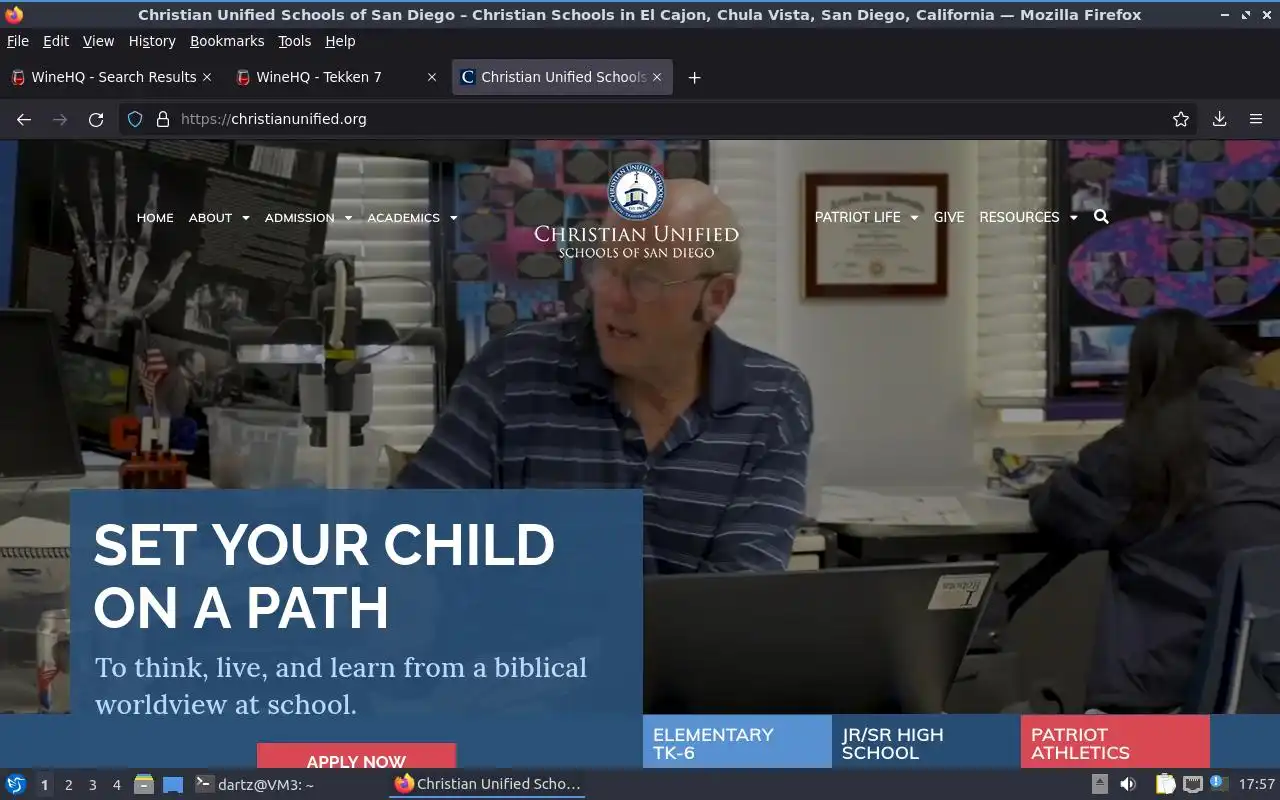Open the Firefox hamburger application menu
The width and height of the screenshot is (1280, 800).
[1256, 119]
